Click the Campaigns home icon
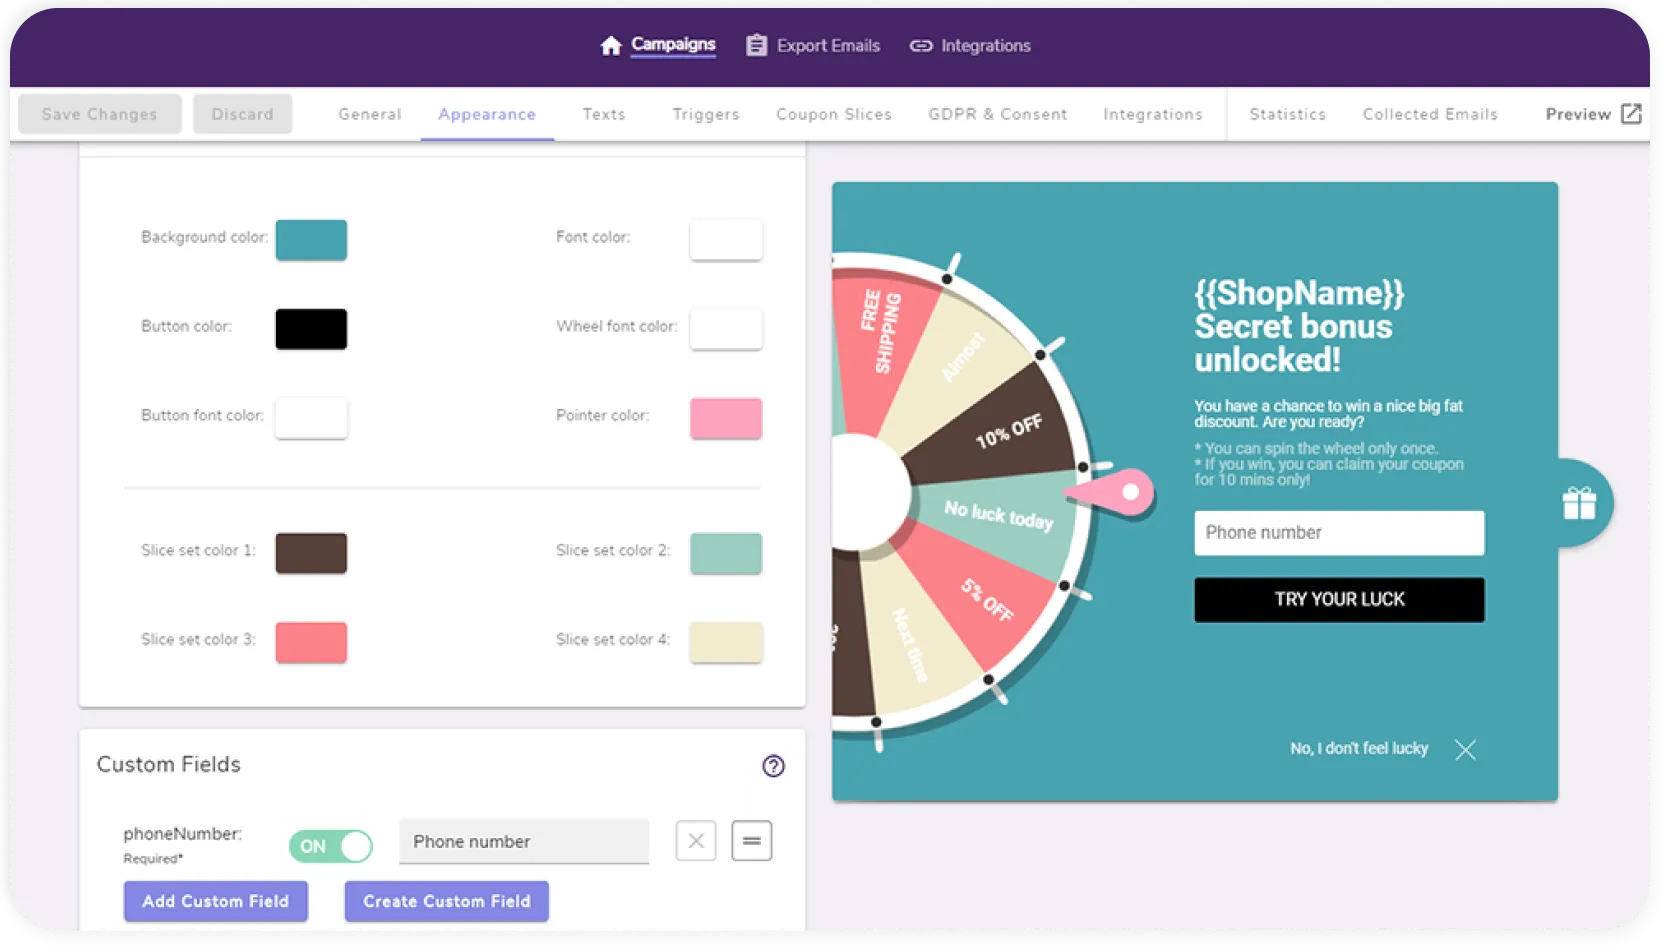1664x949 pixels. point(611,45)
